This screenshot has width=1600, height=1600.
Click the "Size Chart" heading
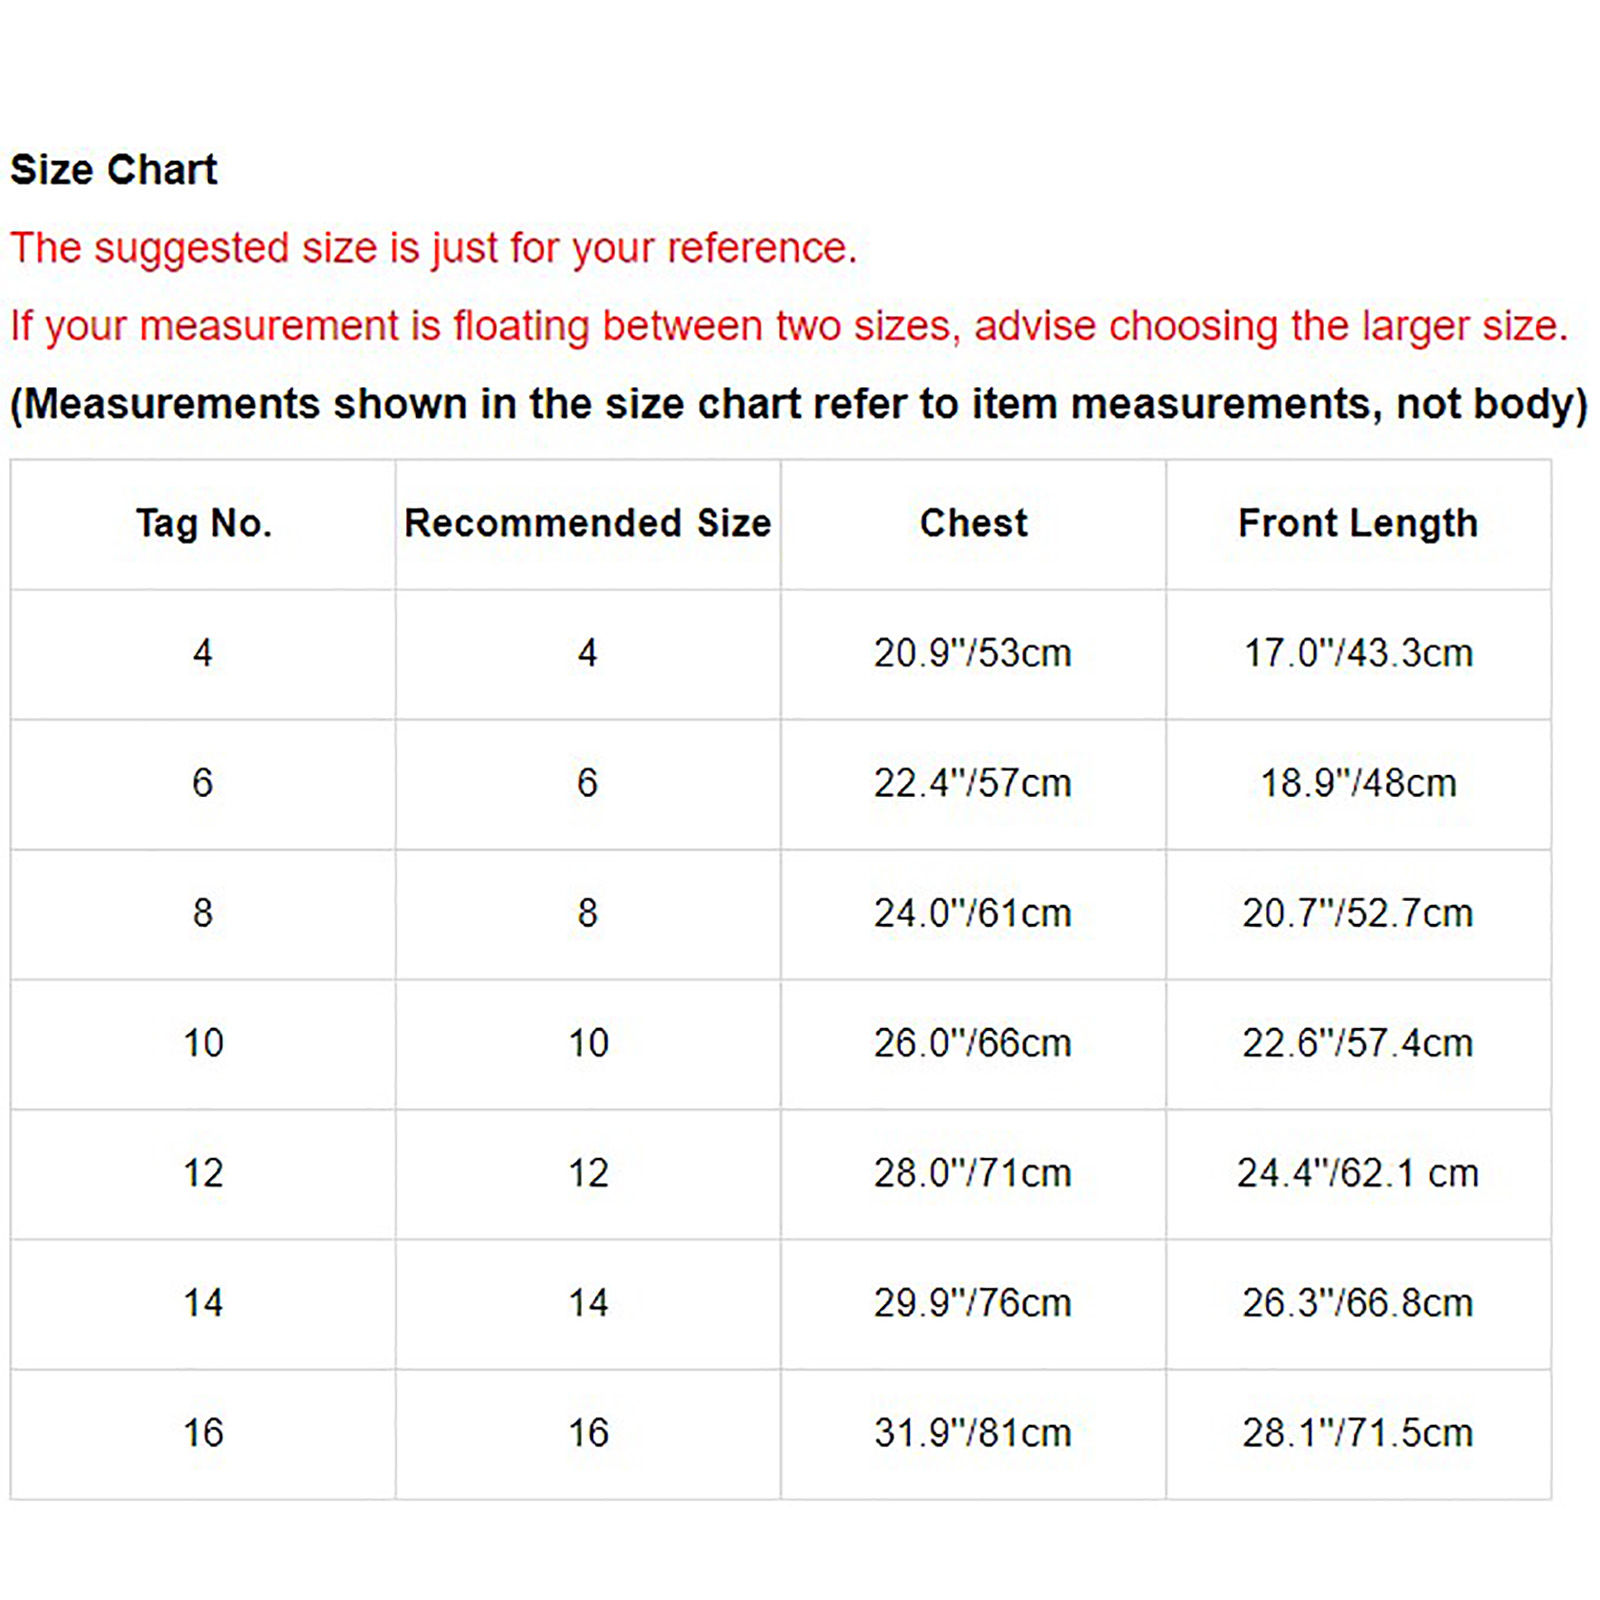point(113,170)
